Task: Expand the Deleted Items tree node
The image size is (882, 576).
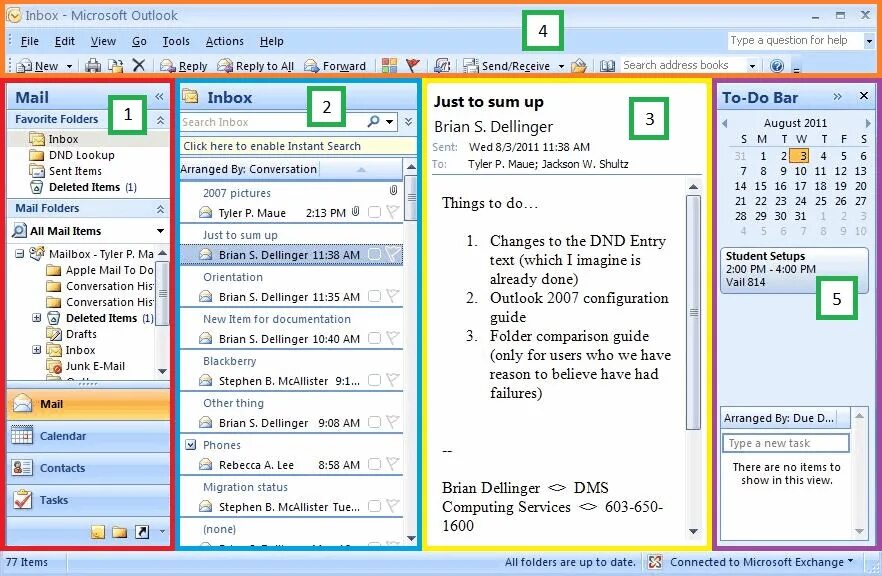Action: click(x=37, y=318)
